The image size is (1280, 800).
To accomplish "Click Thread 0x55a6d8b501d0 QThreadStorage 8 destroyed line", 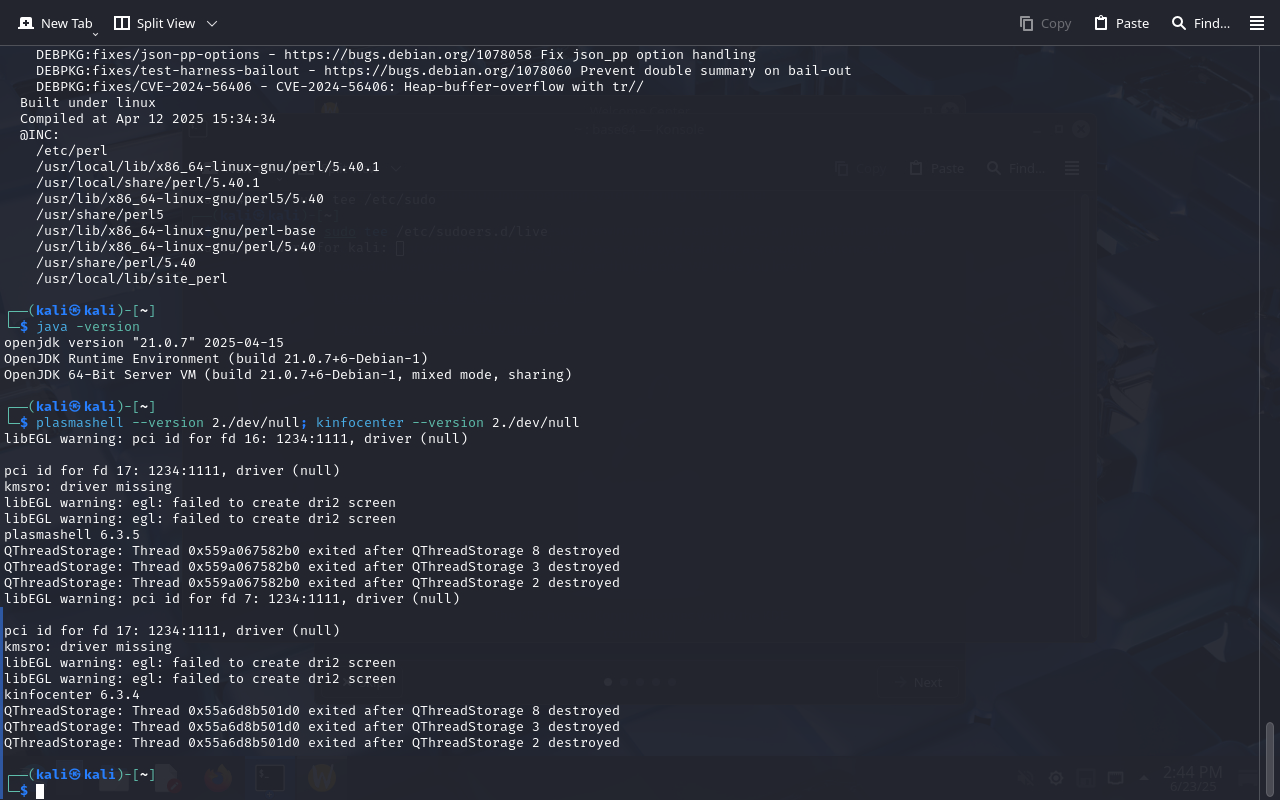I will point(312,711).
